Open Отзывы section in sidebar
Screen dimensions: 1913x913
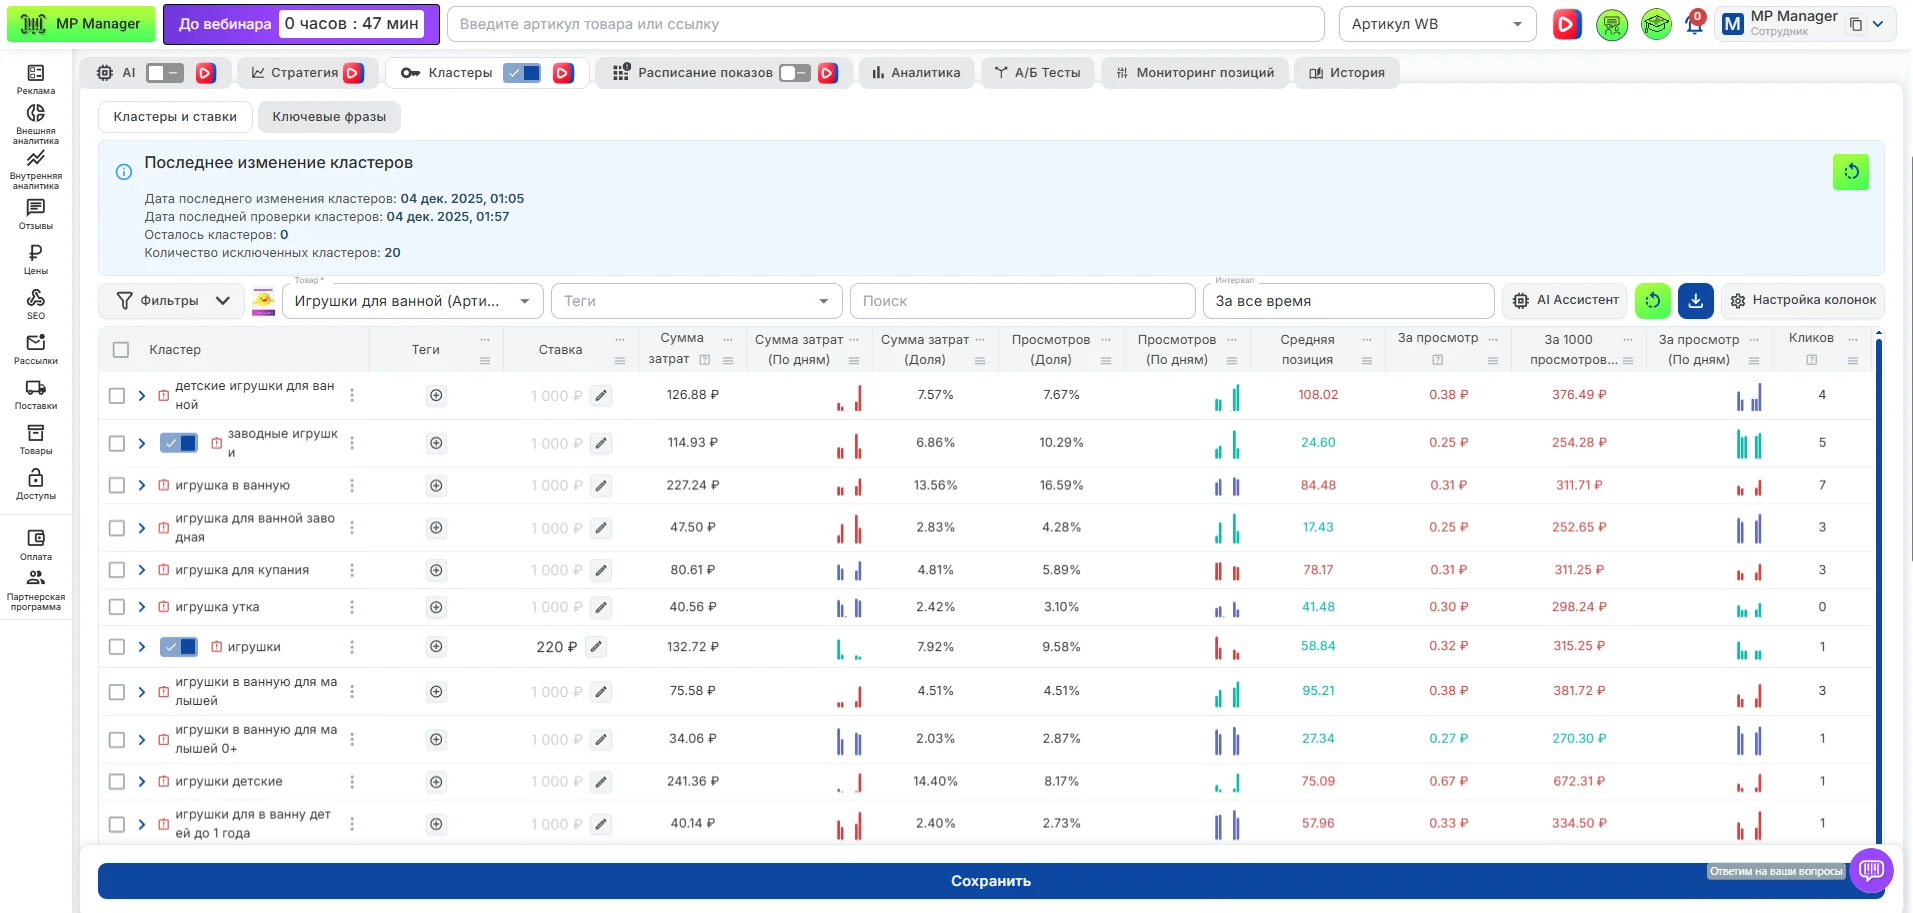(x=35, y=213)
